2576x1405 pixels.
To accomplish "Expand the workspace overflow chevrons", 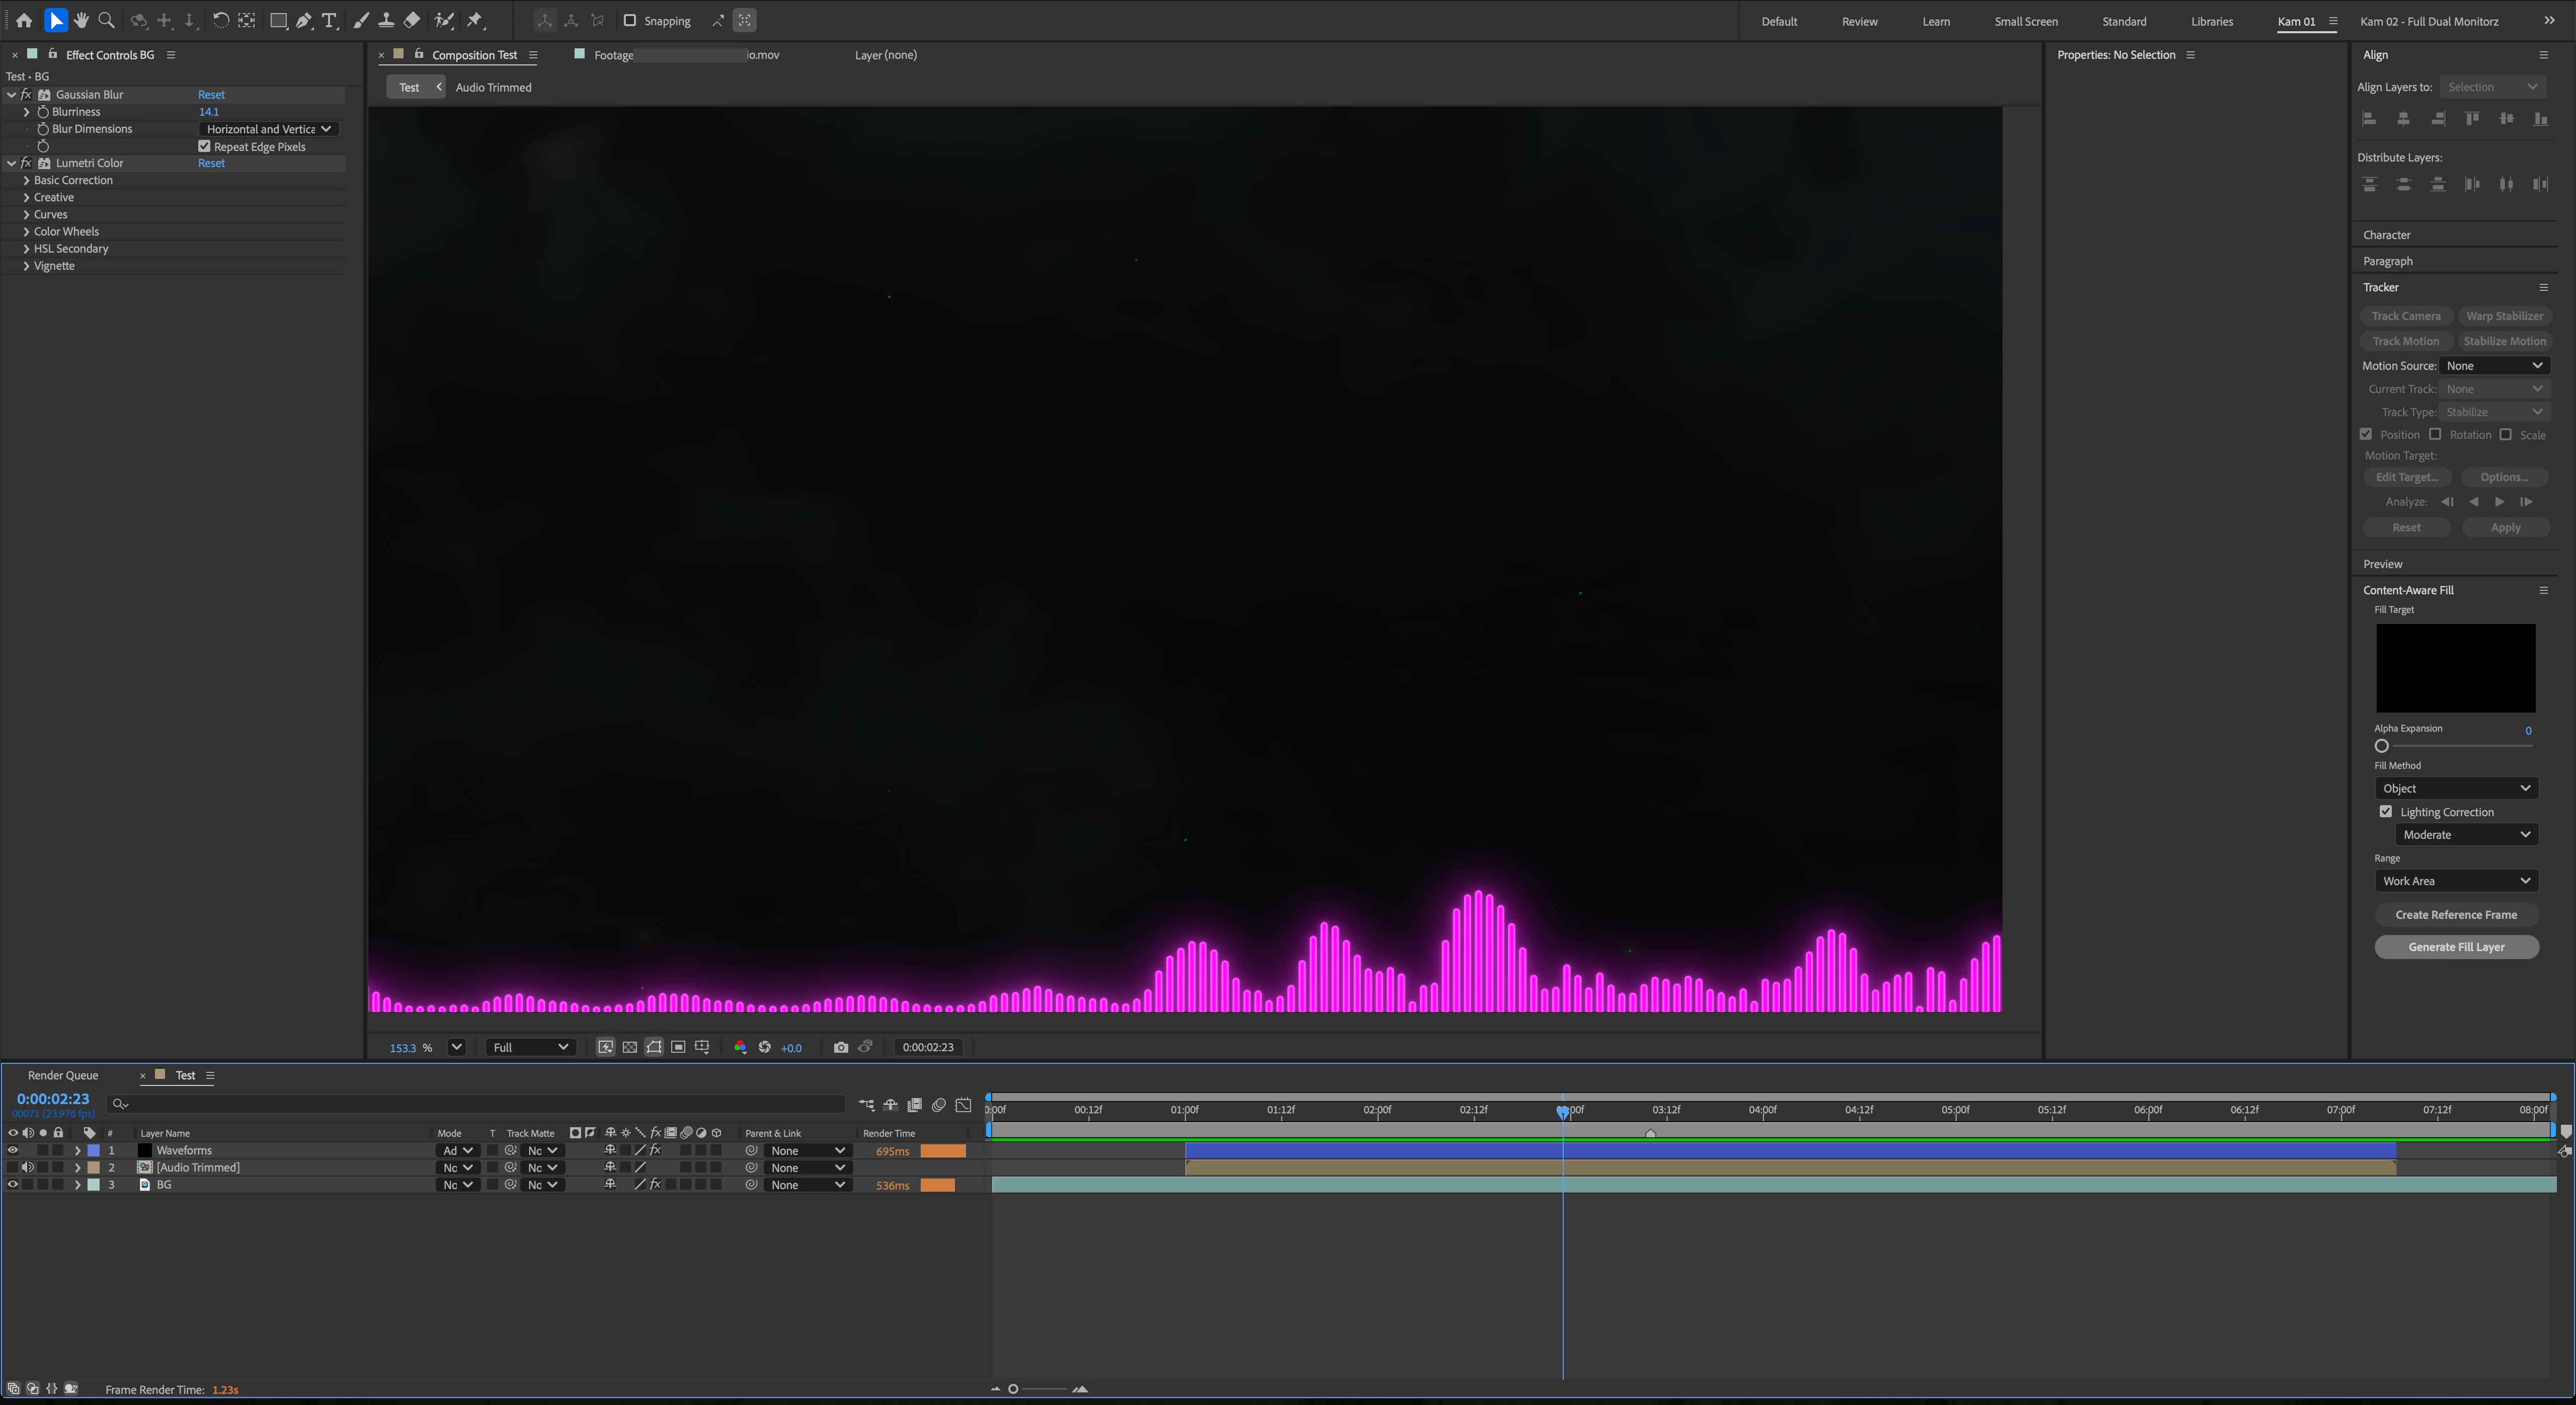I will (2549, 21).
